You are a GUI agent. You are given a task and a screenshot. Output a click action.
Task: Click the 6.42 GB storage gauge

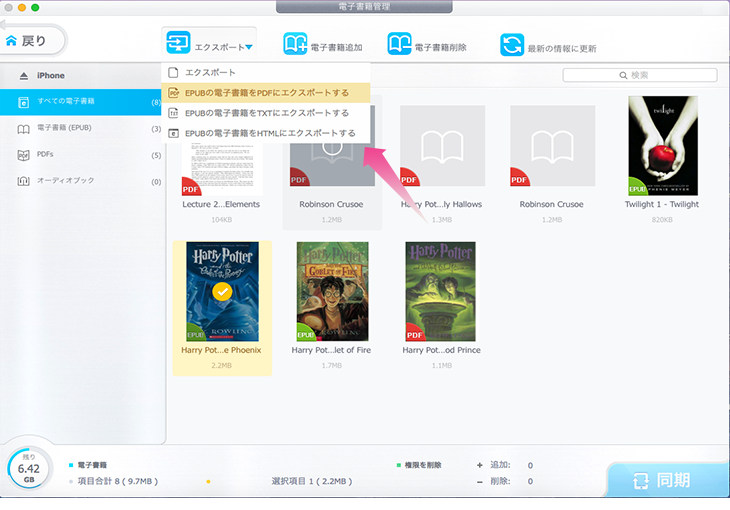[29, 469]
